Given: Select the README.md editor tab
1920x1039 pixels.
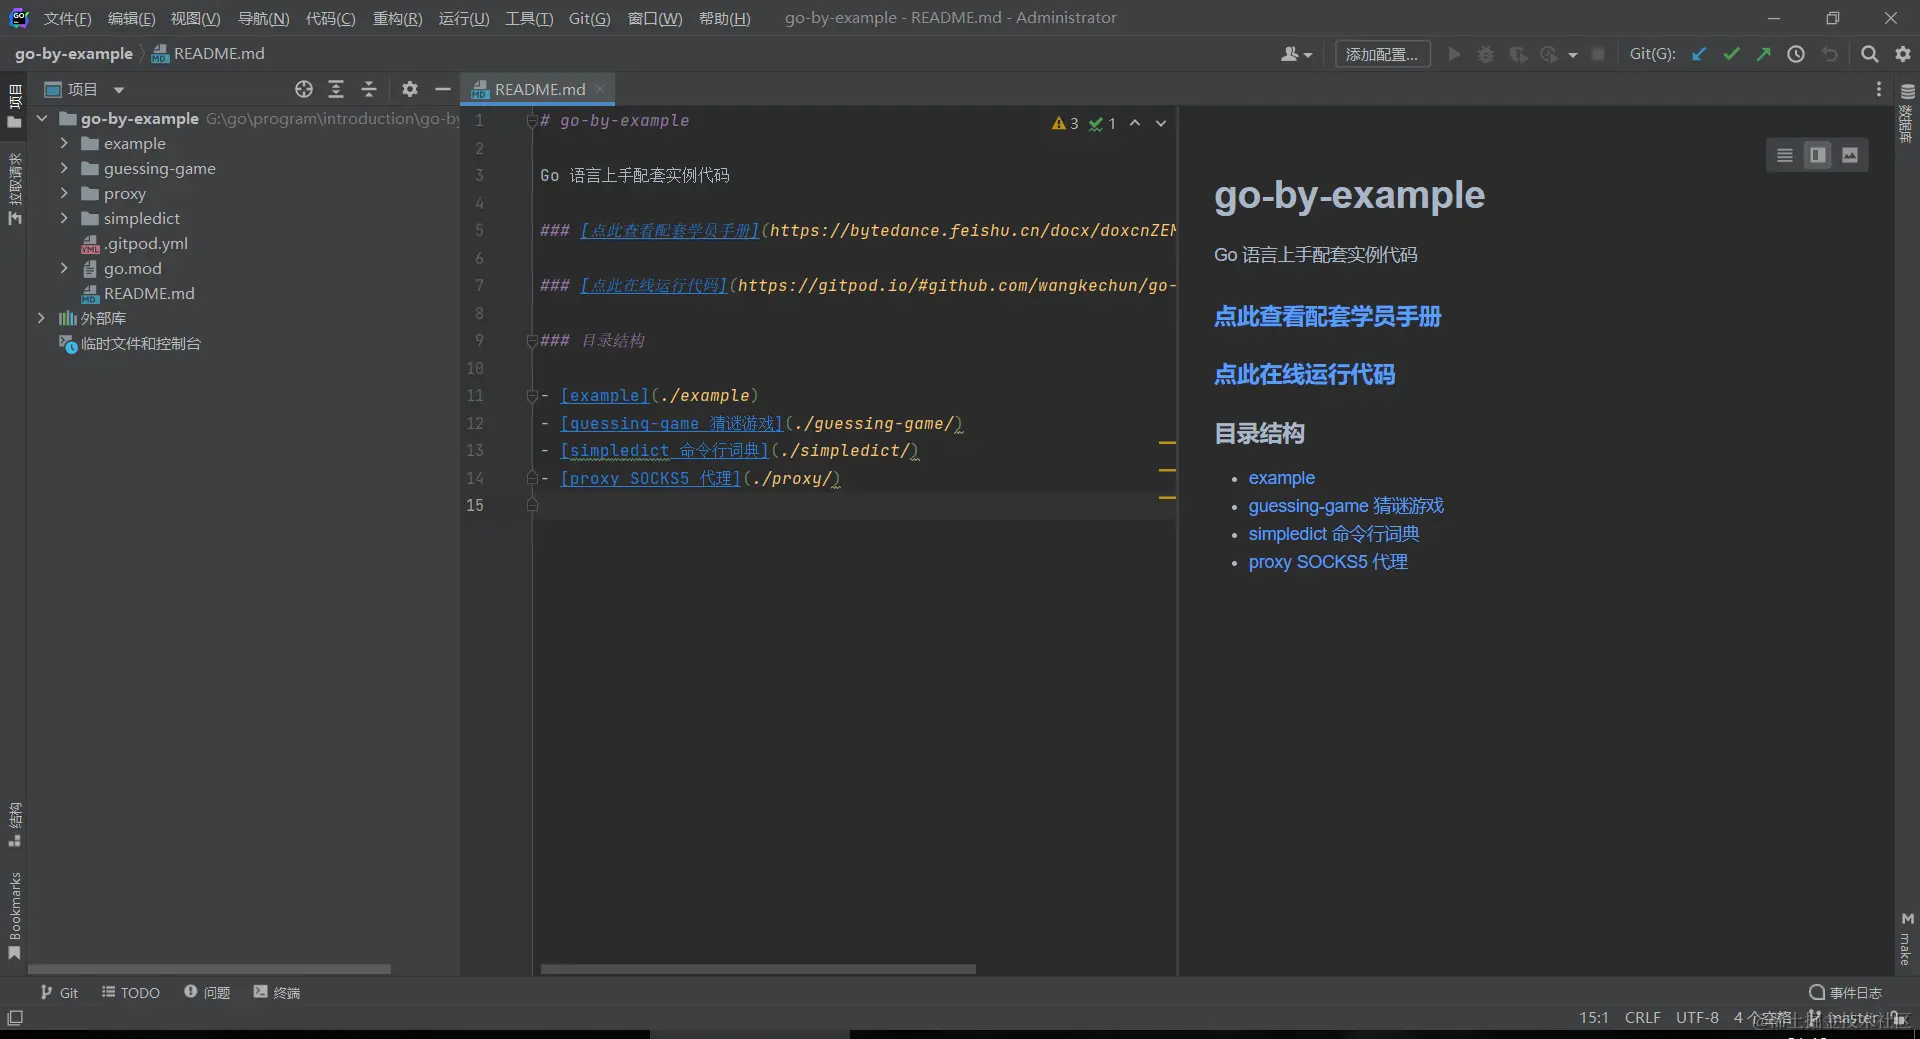Looking at the screenshot, I should coord(539,89).
